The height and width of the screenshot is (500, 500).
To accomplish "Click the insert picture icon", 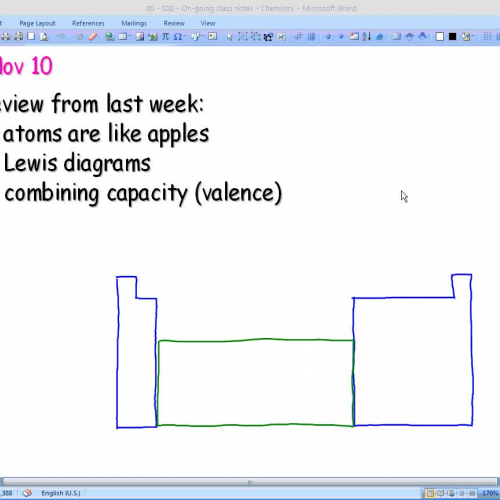I will point(140,37).
